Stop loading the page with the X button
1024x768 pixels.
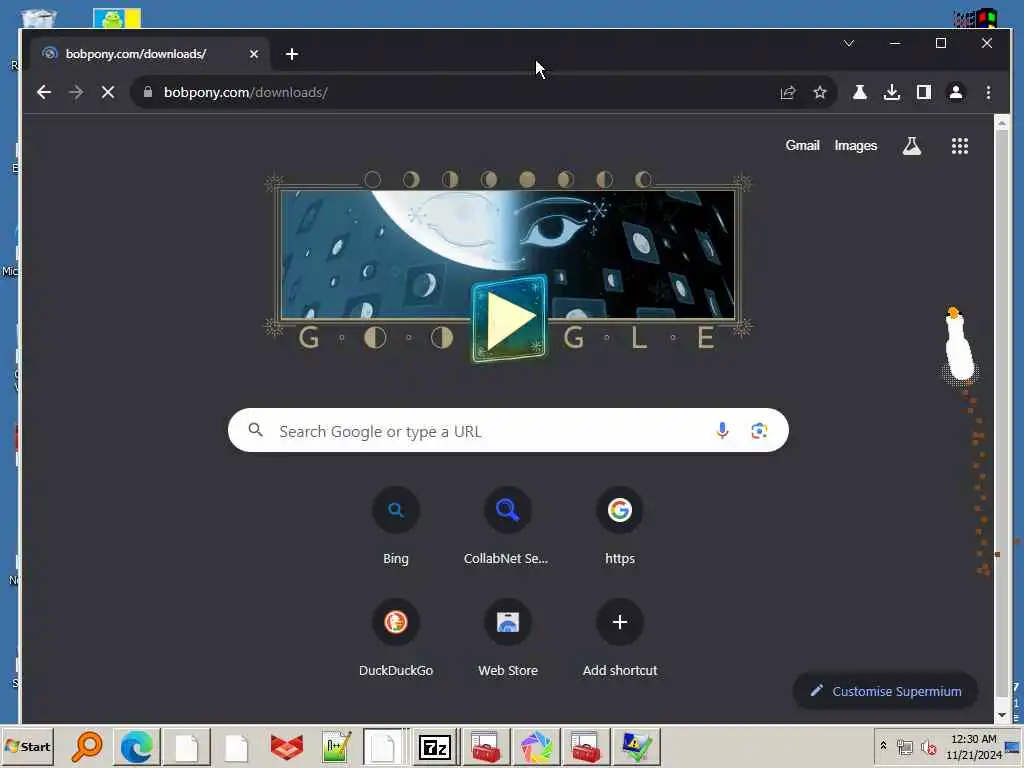tap(108, 92)
